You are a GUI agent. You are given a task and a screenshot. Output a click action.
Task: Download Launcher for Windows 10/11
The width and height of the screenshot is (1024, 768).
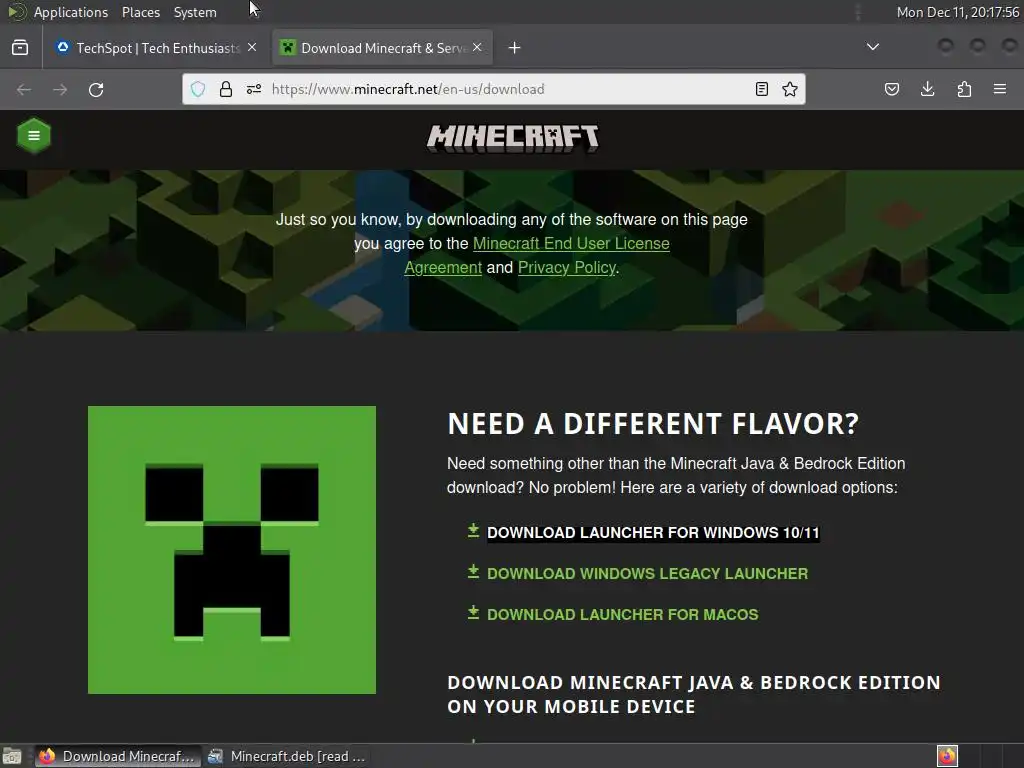(x=653, y=533)
